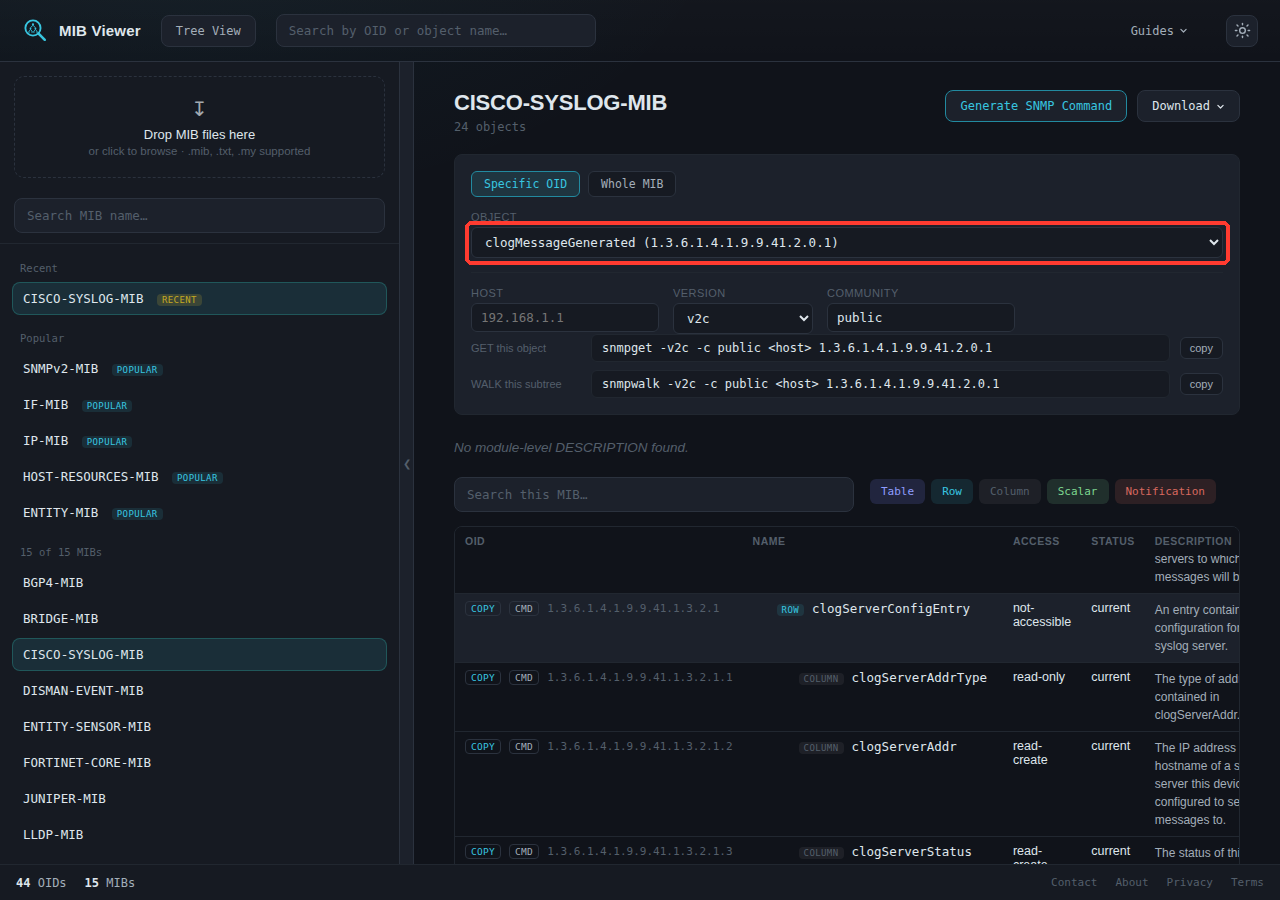Toggle the Row type filter
The height and width of the screenshot is (900, 1280).
coord(952,491)
